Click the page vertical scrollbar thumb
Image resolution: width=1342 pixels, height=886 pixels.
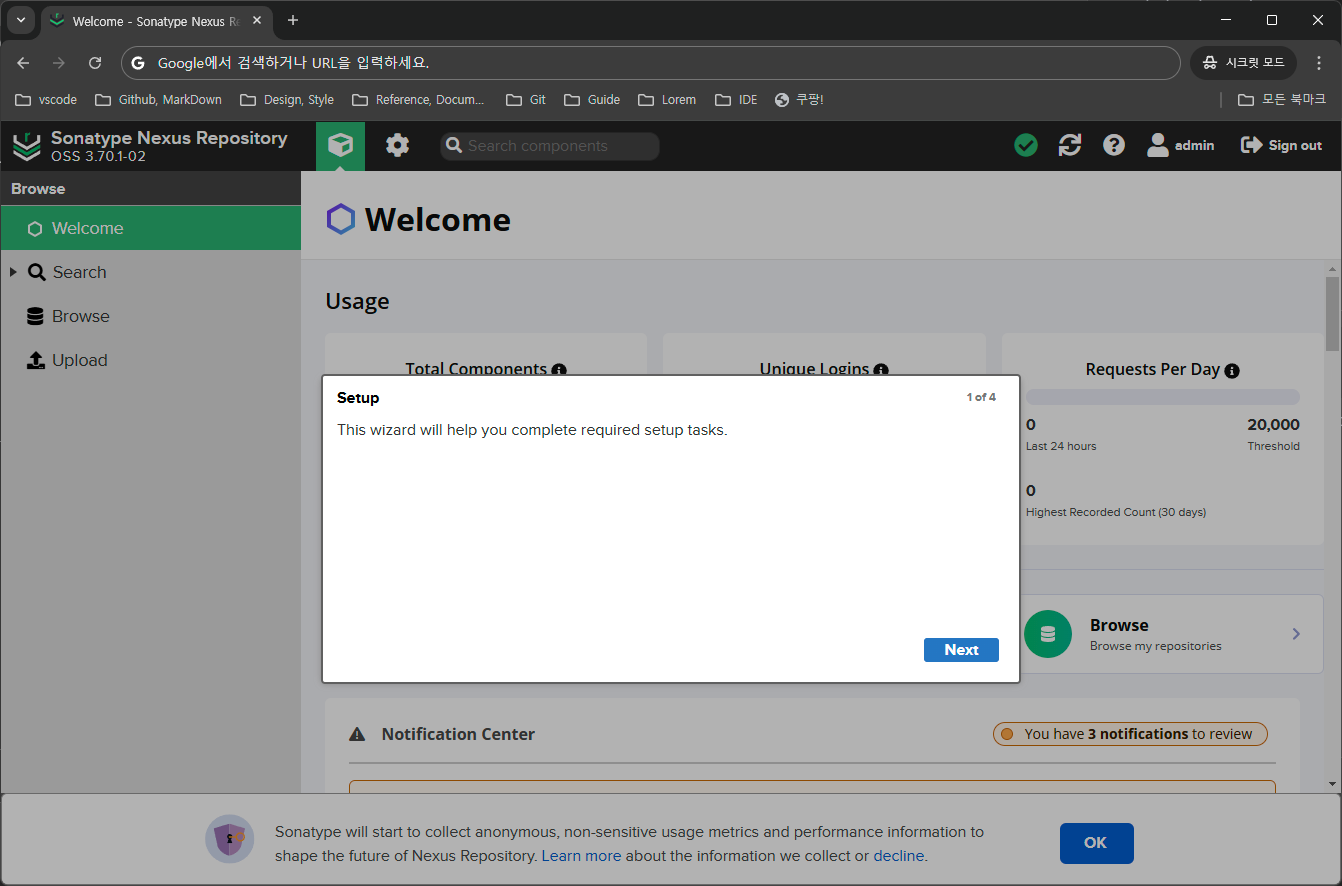click(1332, 314)
